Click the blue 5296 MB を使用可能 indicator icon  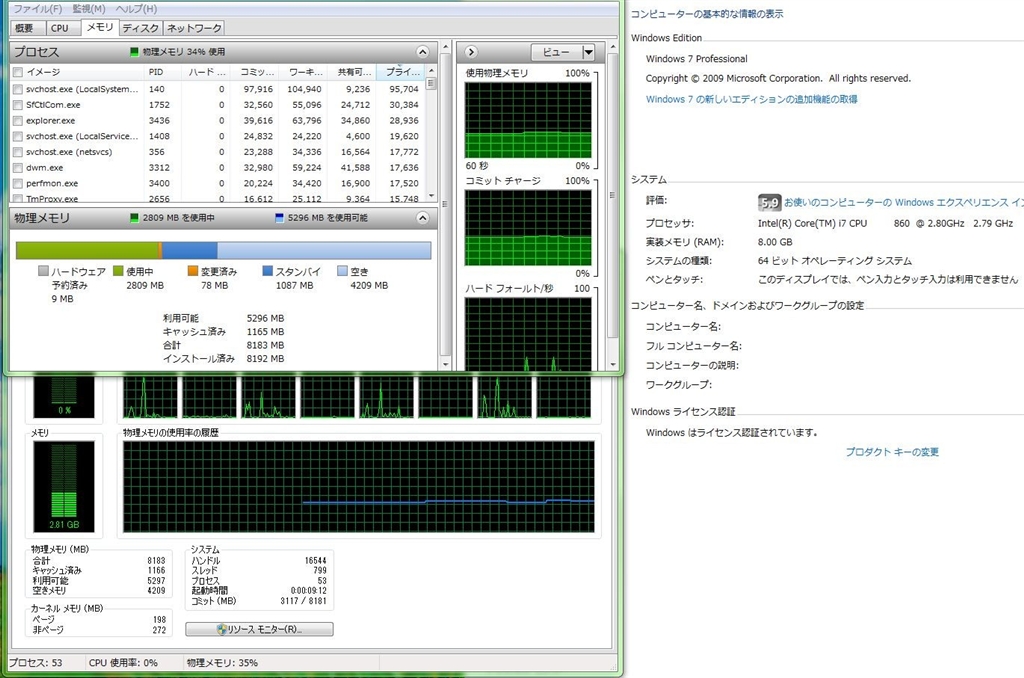(x=280, y=218)
